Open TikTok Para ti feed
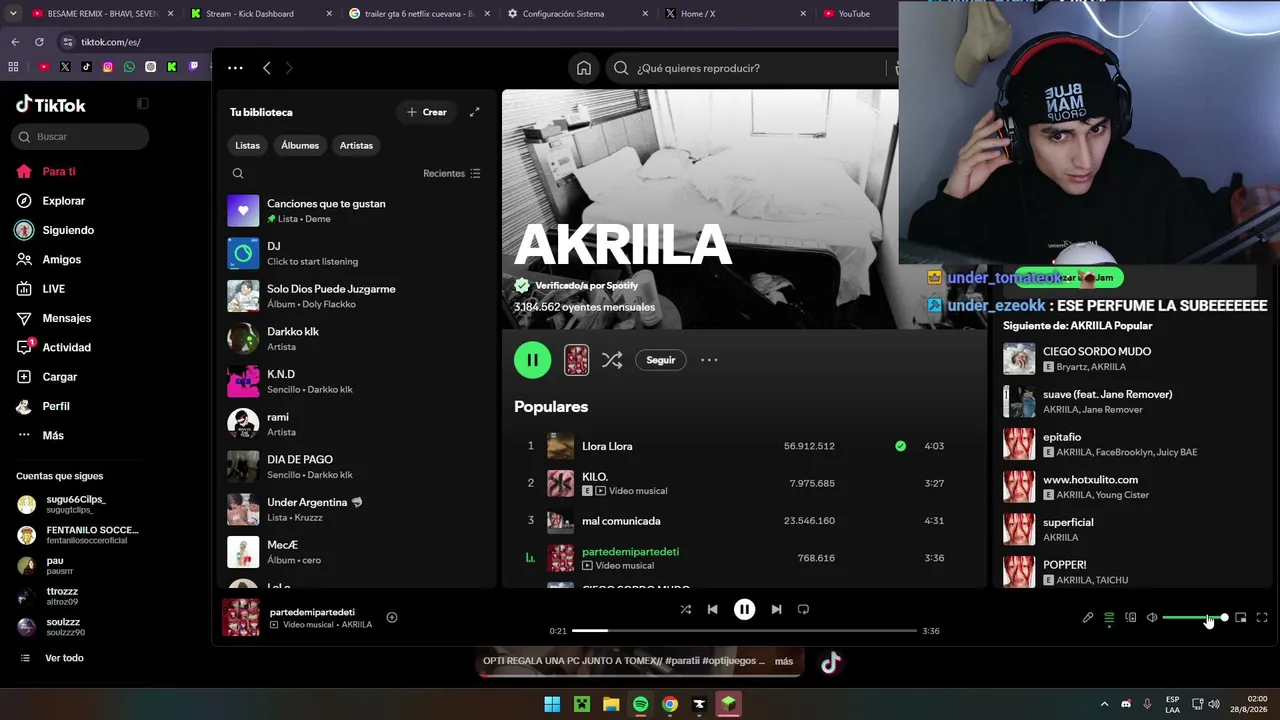 (46, 172)
